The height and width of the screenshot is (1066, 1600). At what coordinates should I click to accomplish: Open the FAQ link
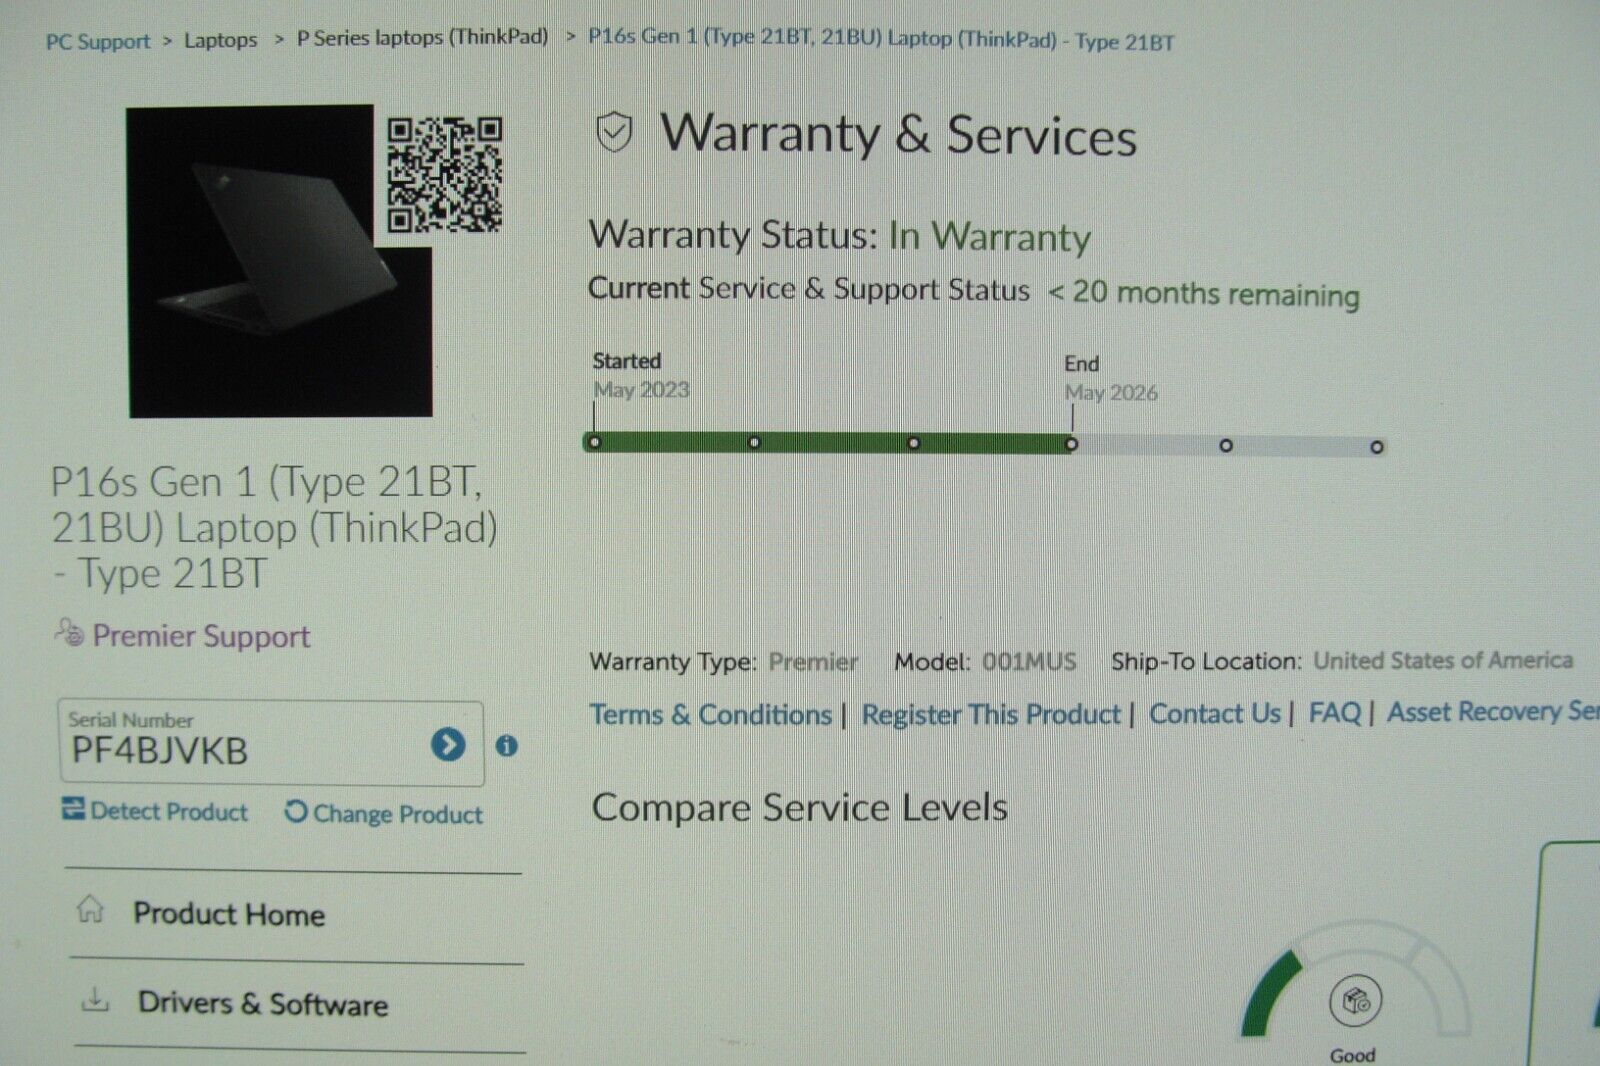click(x=1335, y=712)
